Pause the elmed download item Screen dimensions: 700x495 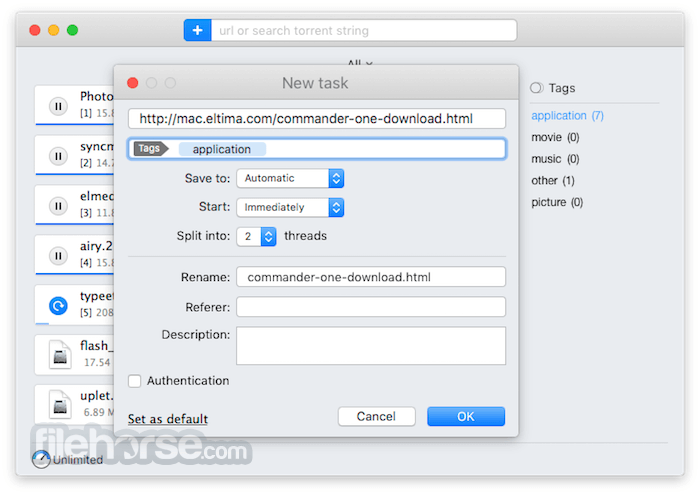58,206
